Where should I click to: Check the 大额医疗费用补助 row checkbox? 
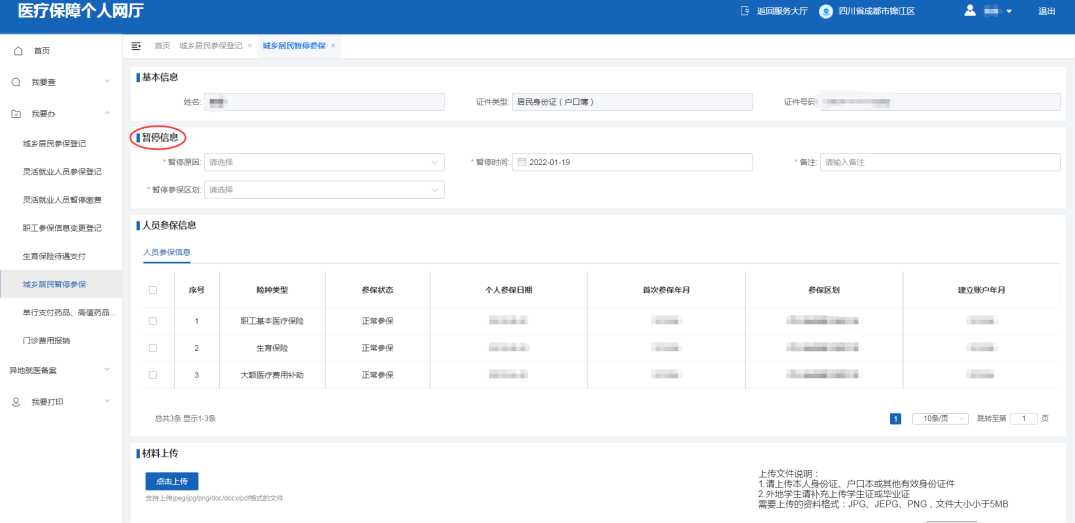click(153, 375)
